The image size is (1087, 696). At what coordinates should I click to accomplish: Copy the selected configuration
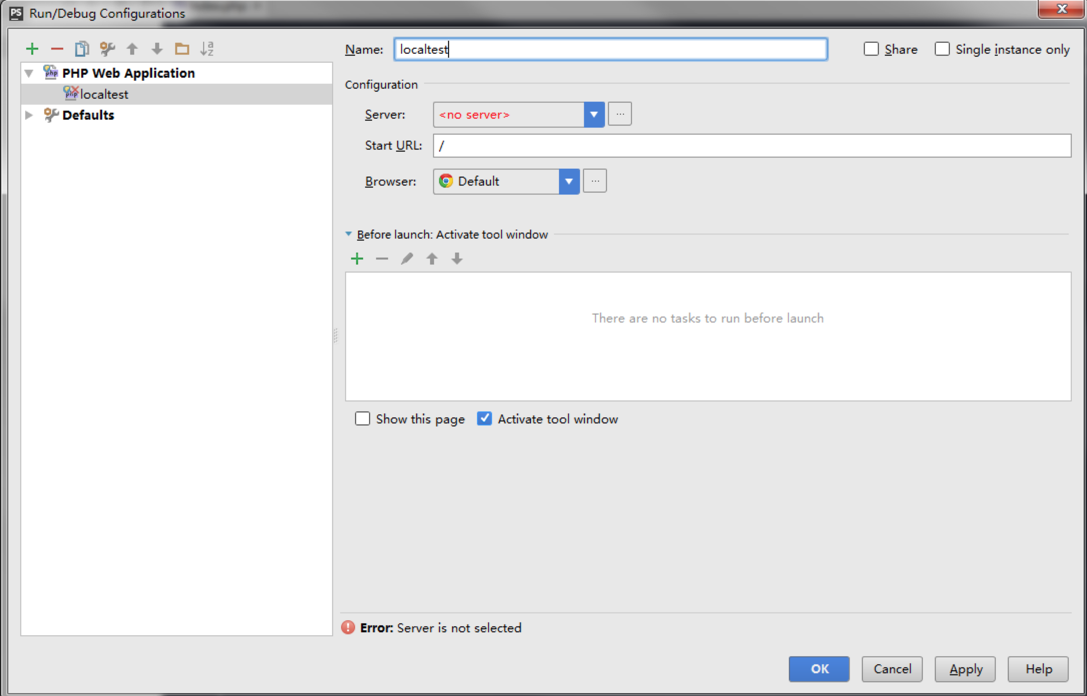tap(82, 49)
